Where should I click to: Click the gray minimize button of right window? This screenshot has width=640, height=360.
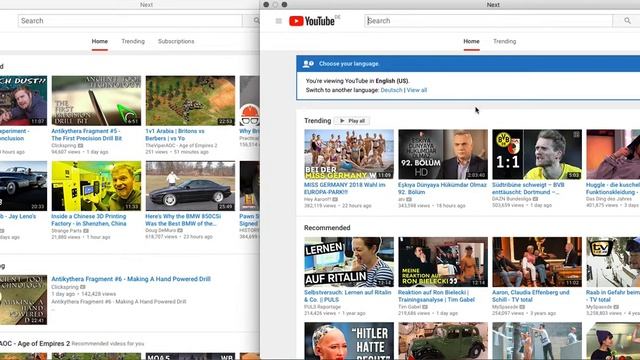tap(275, 4)
